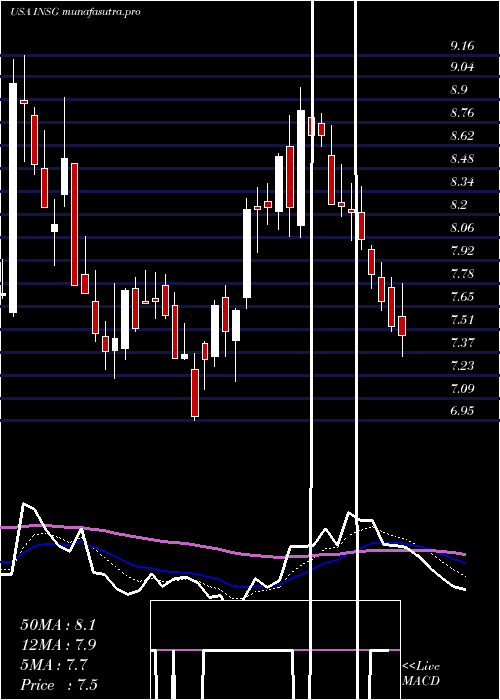500x700 pixels.
Task: Click the 6.95 price axis label
Action: [462, 411]
